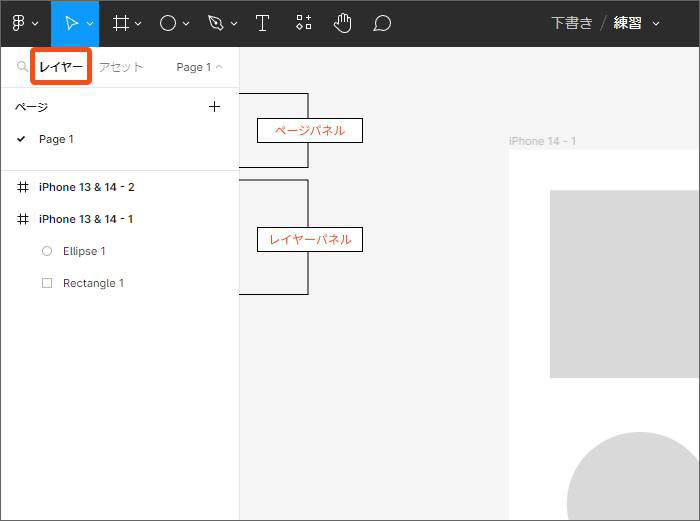Add a new page with plus button
This screenshot has height=521, width=700.
tap(214, 107)
